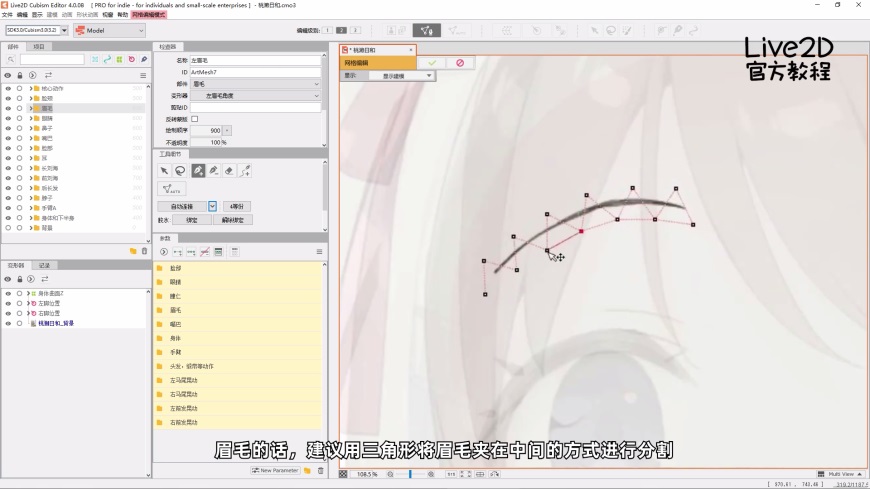Screen dimensions: 870x489
Task: Click zoom in magnifier in canvas bar
Action: pos(431,474)
